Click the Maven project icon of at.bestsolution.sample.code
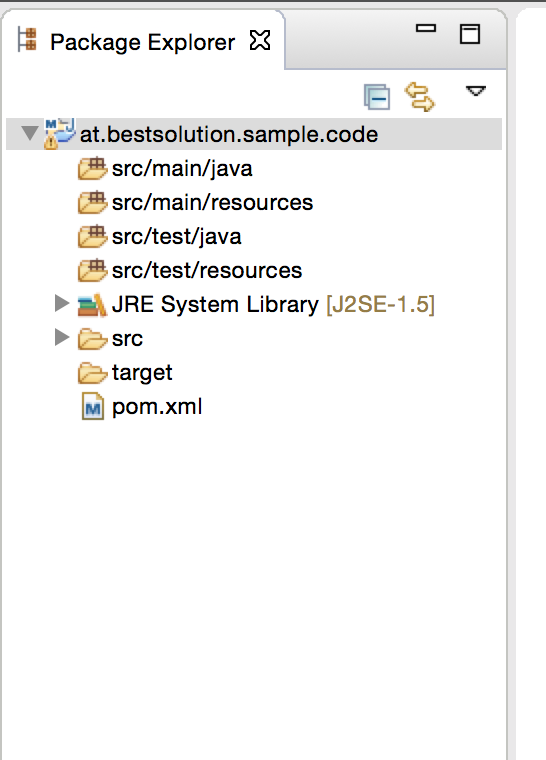This screenshot has height=760, width=546. click(59, 133)
